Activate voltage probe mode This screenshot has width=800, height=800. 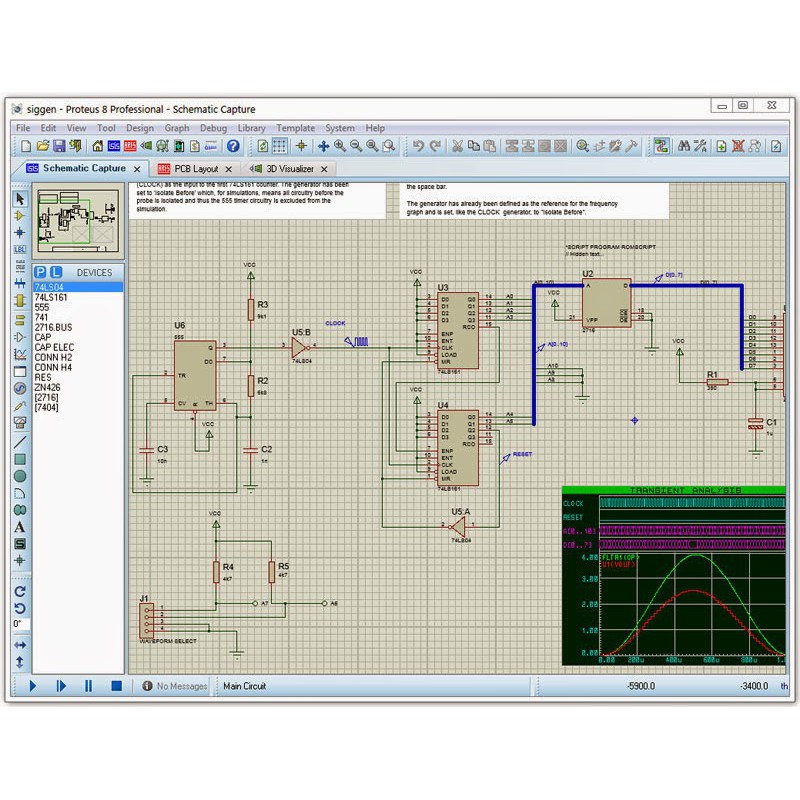coord(15,408)
